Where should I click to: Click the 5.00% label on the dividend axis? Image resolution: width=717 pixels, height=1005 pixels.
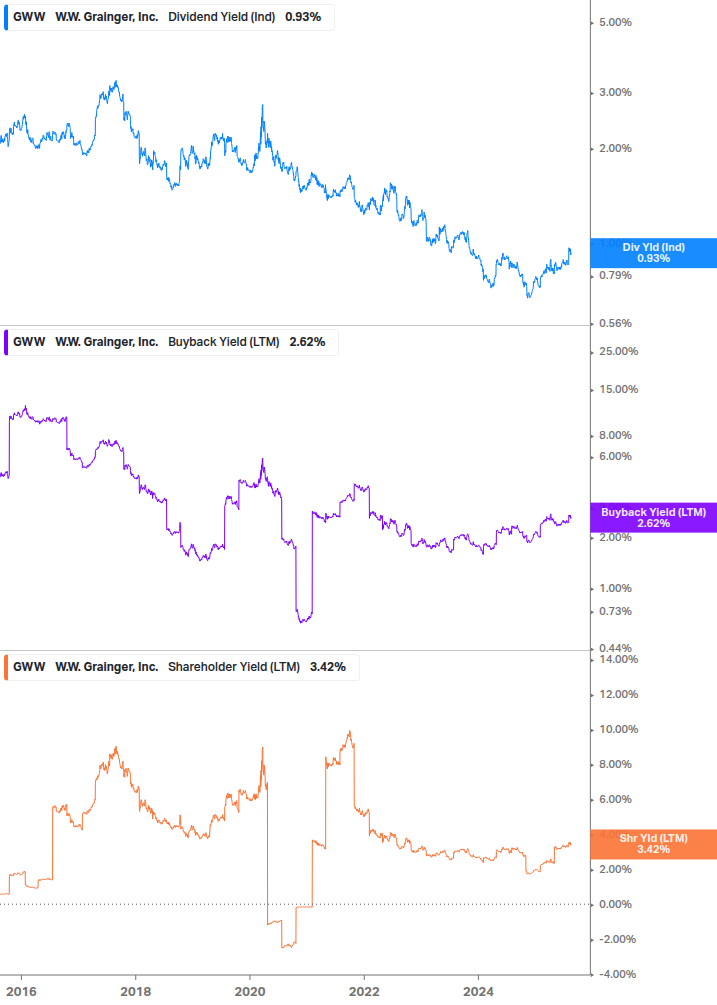pyautogui.click(x=615, y=22)
